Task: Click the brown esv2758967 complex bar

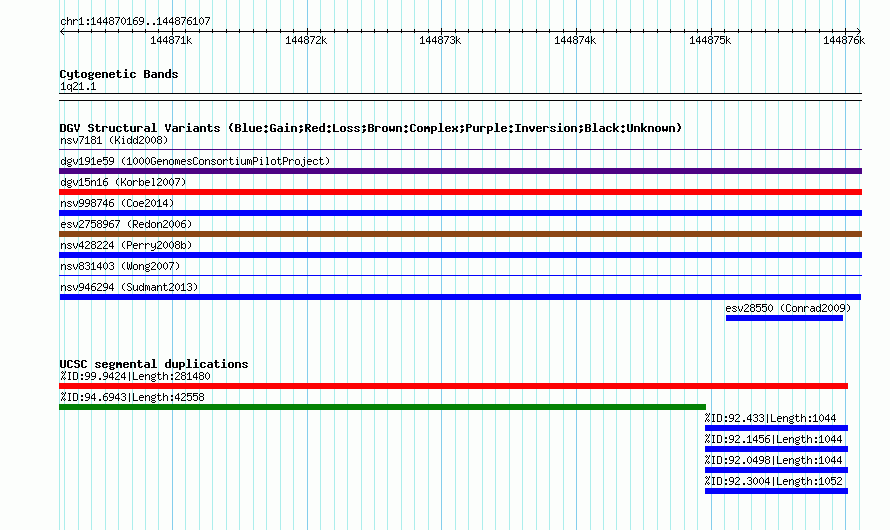Action: click(x=460, y=234)
